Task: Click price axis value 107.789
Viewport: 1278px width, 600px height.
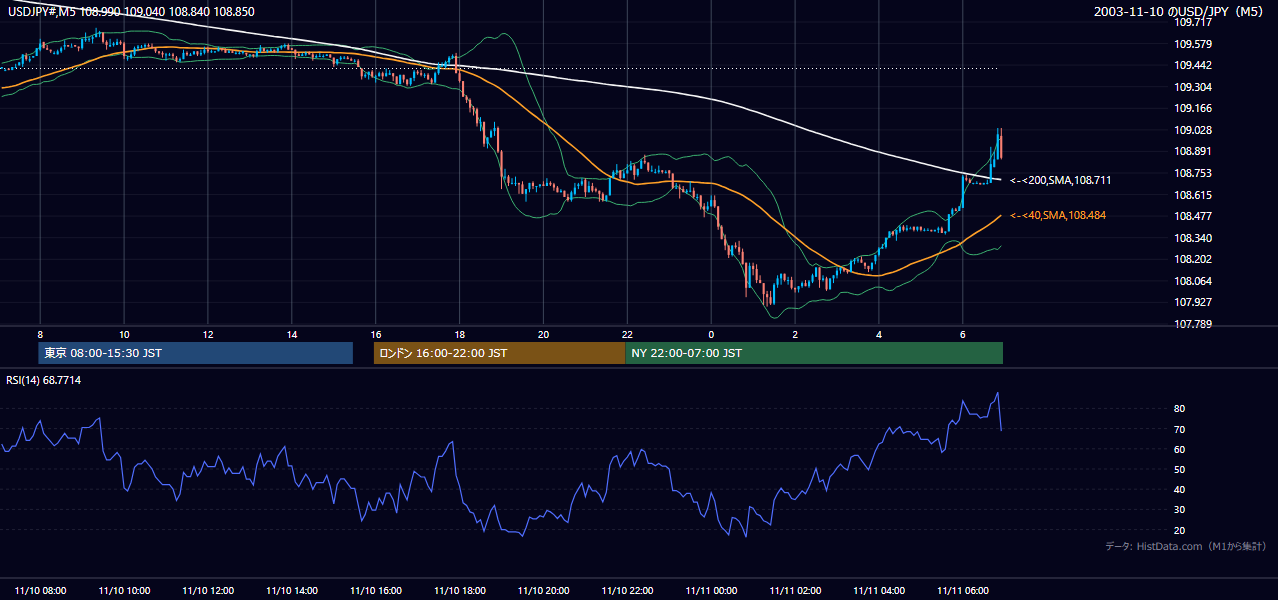Action: [x=1194, y=324]
